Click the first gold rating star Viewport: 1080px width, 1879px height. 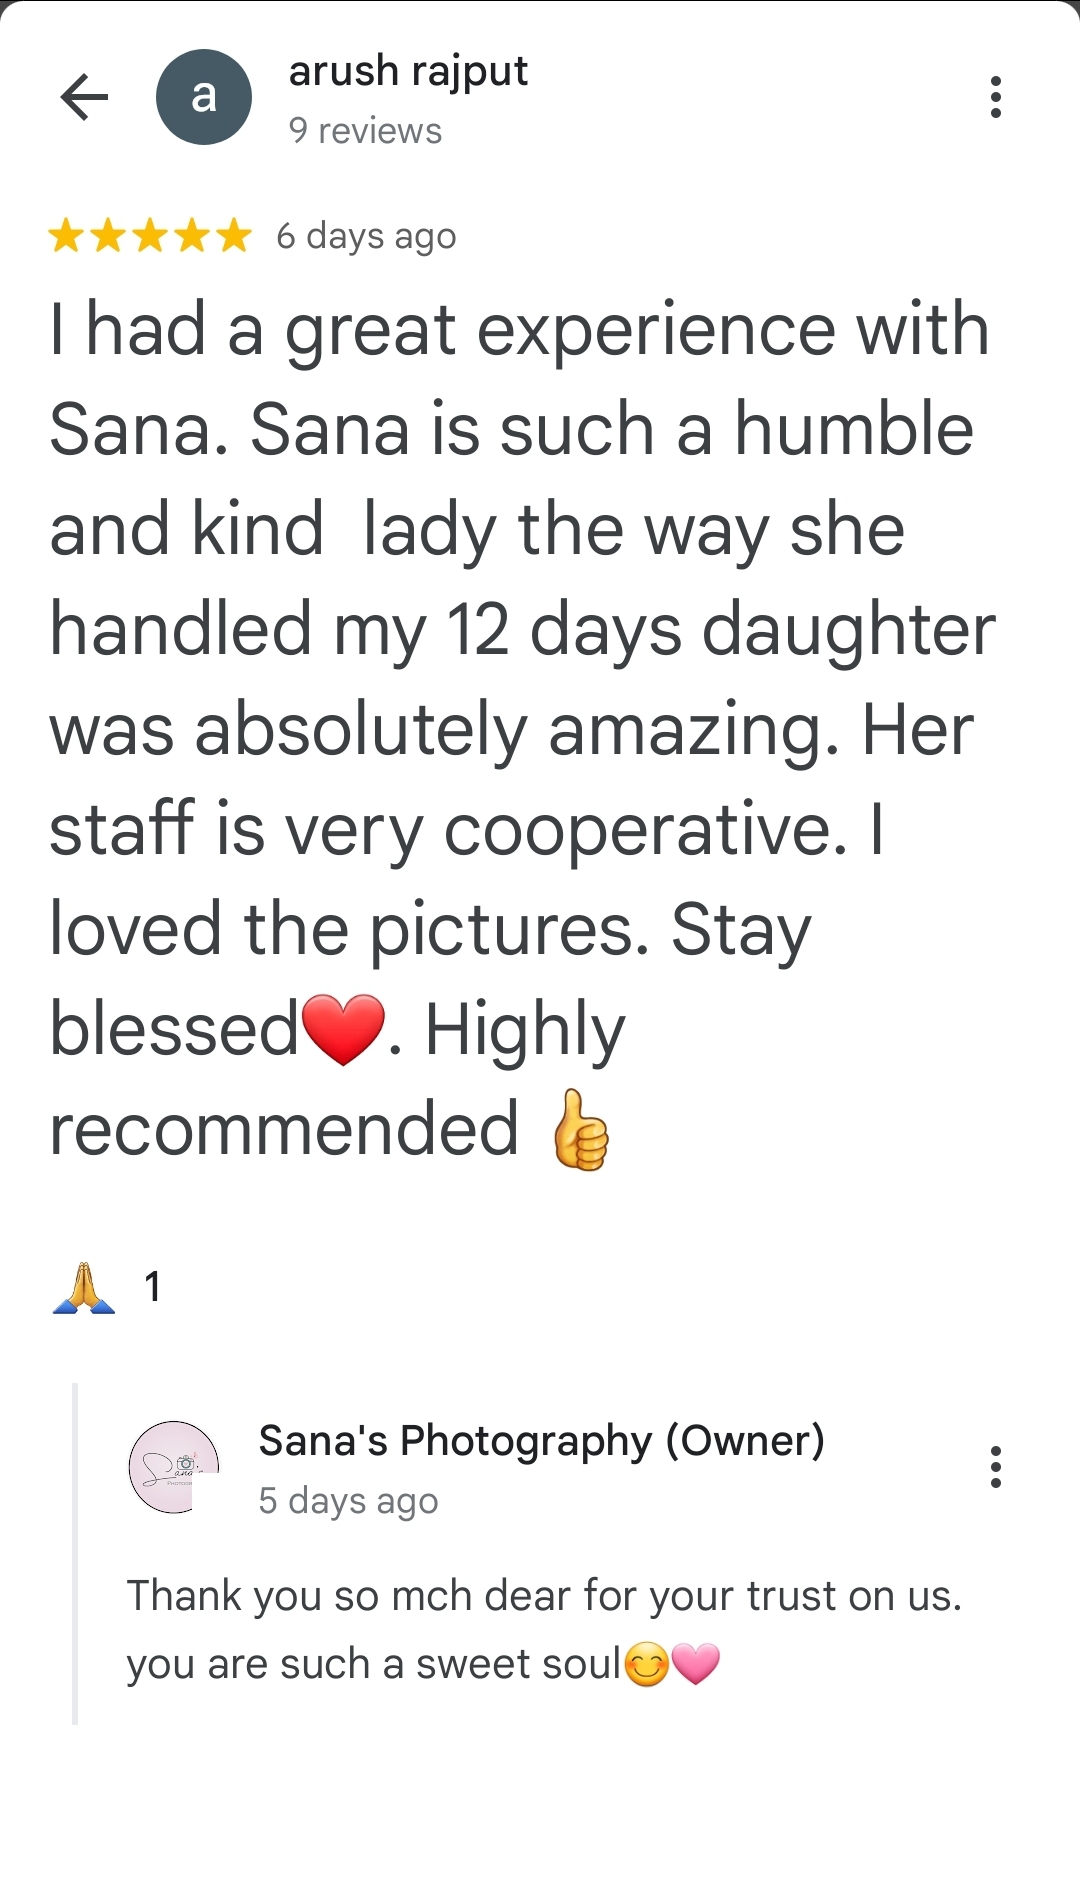(x=66, y=236)
